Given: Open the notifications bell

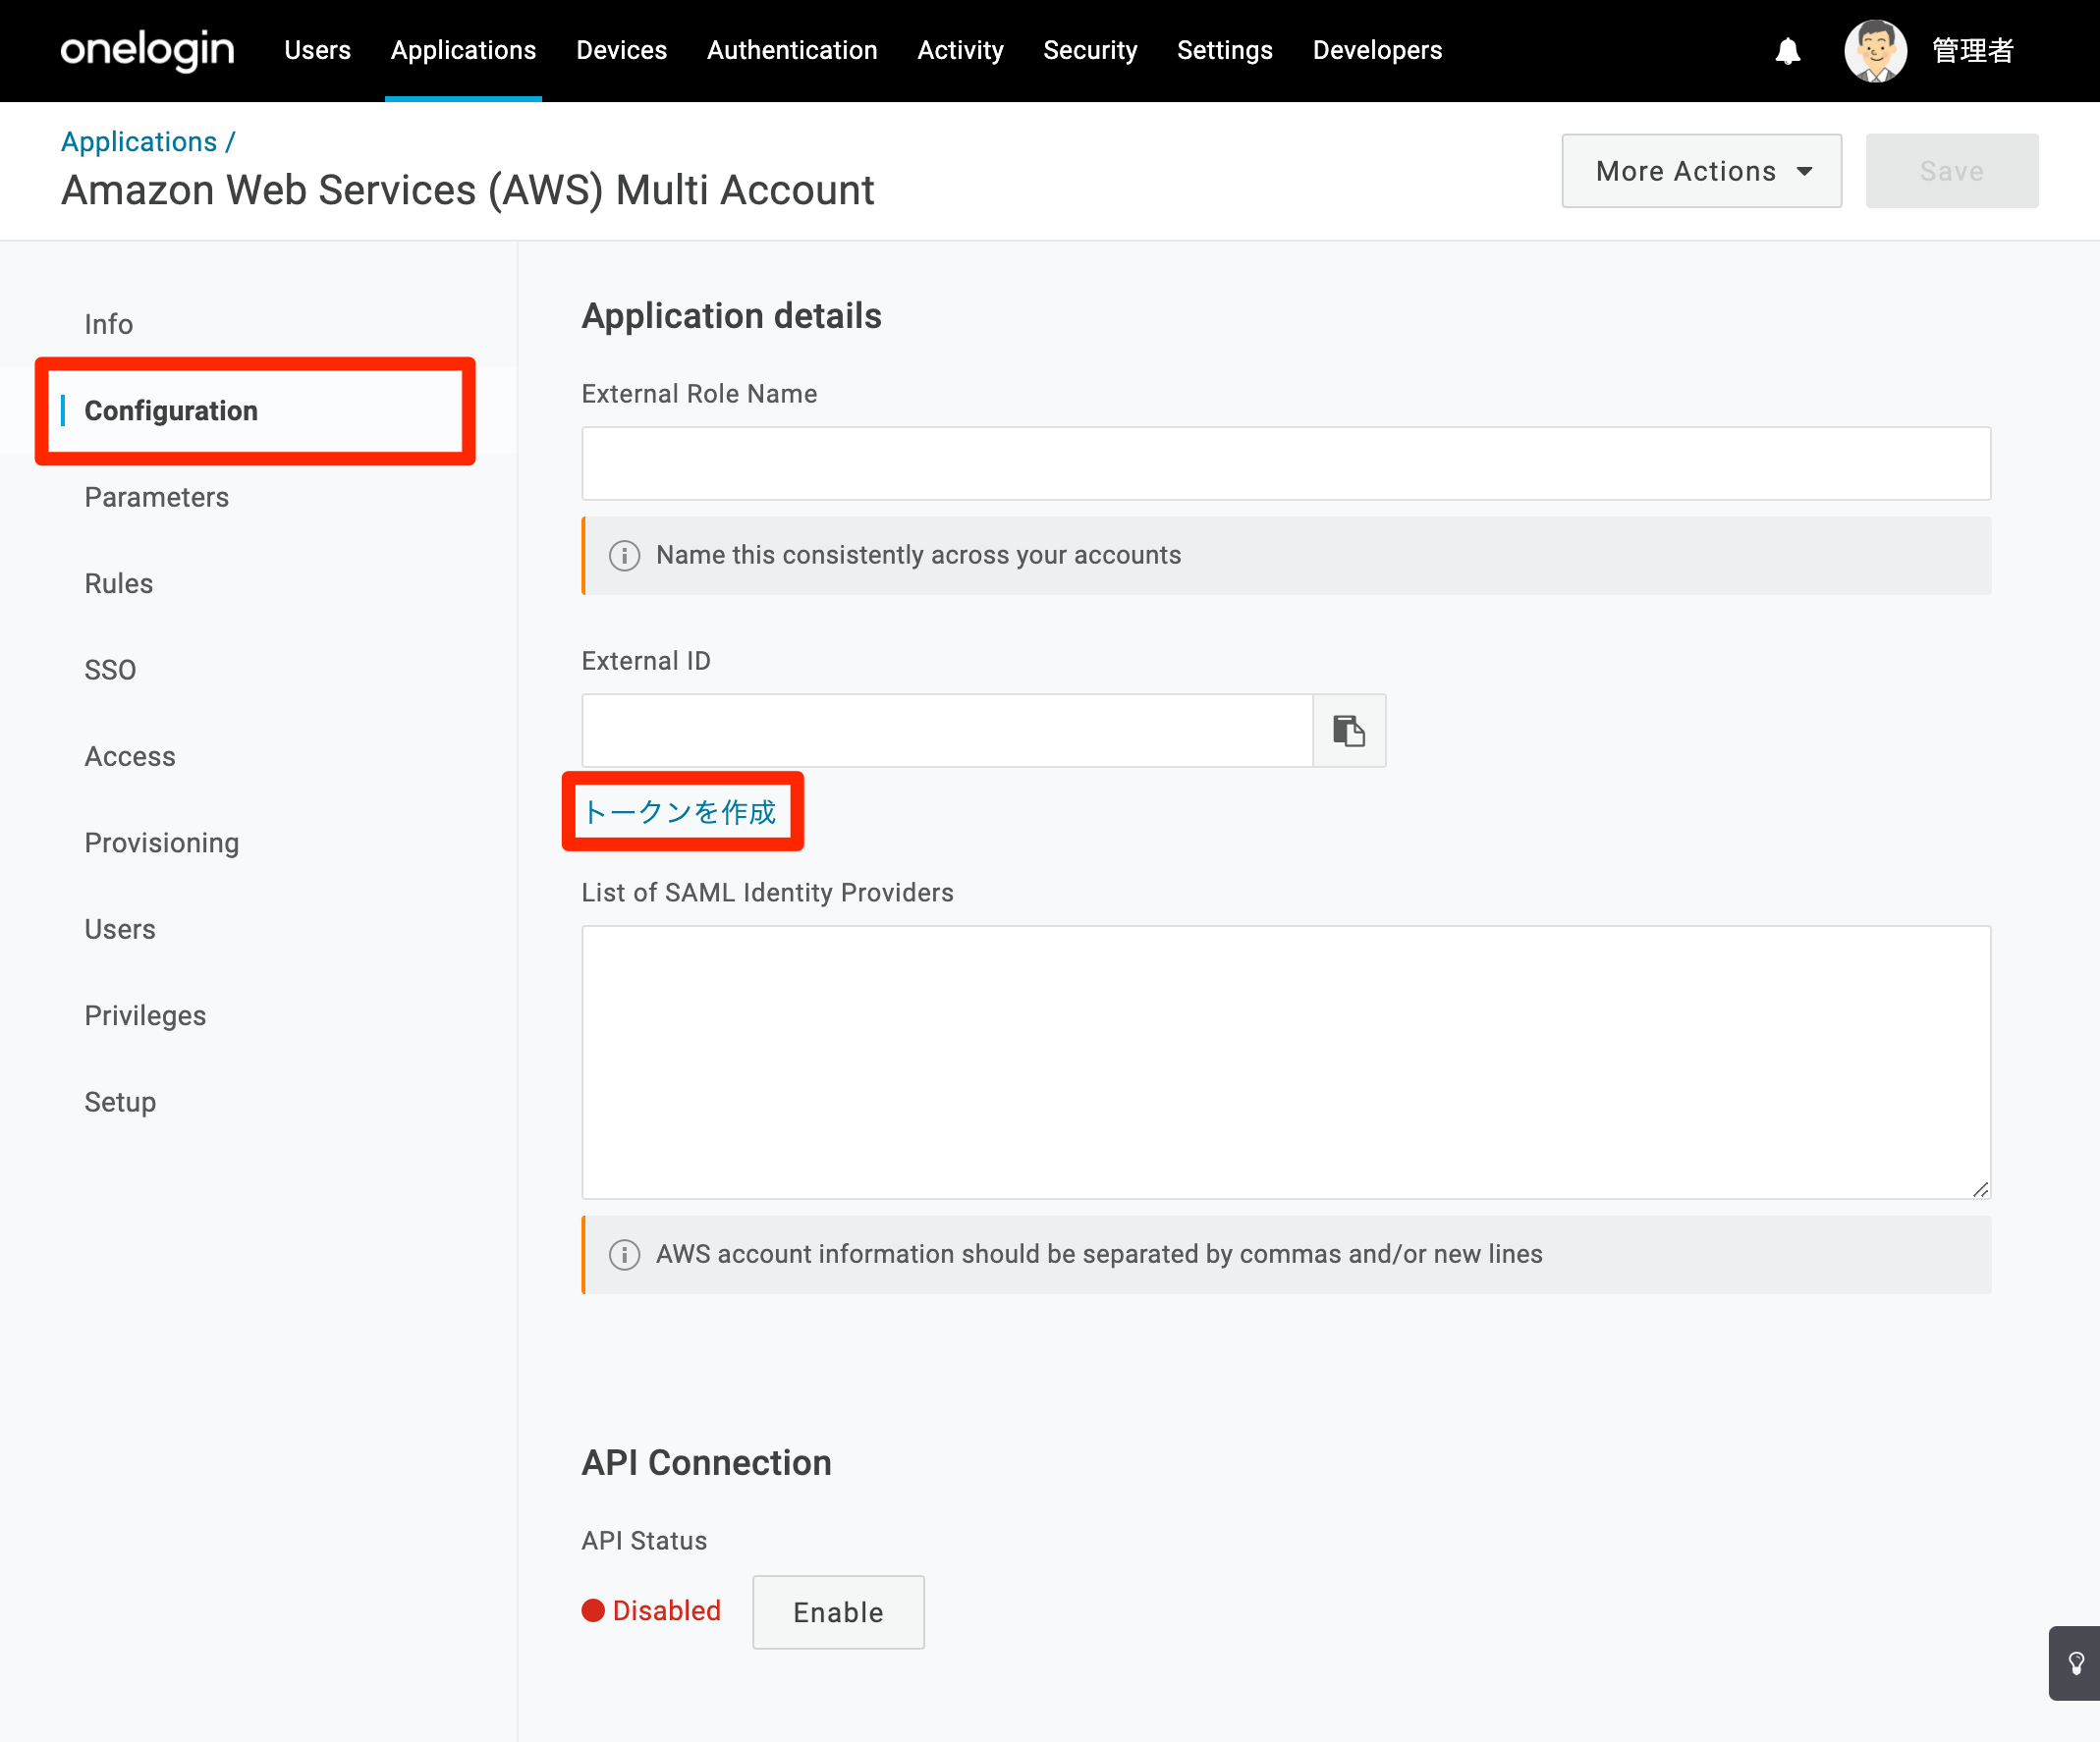Looking at the screenshot, I should pyautogui.click(x=1788, y=51).
